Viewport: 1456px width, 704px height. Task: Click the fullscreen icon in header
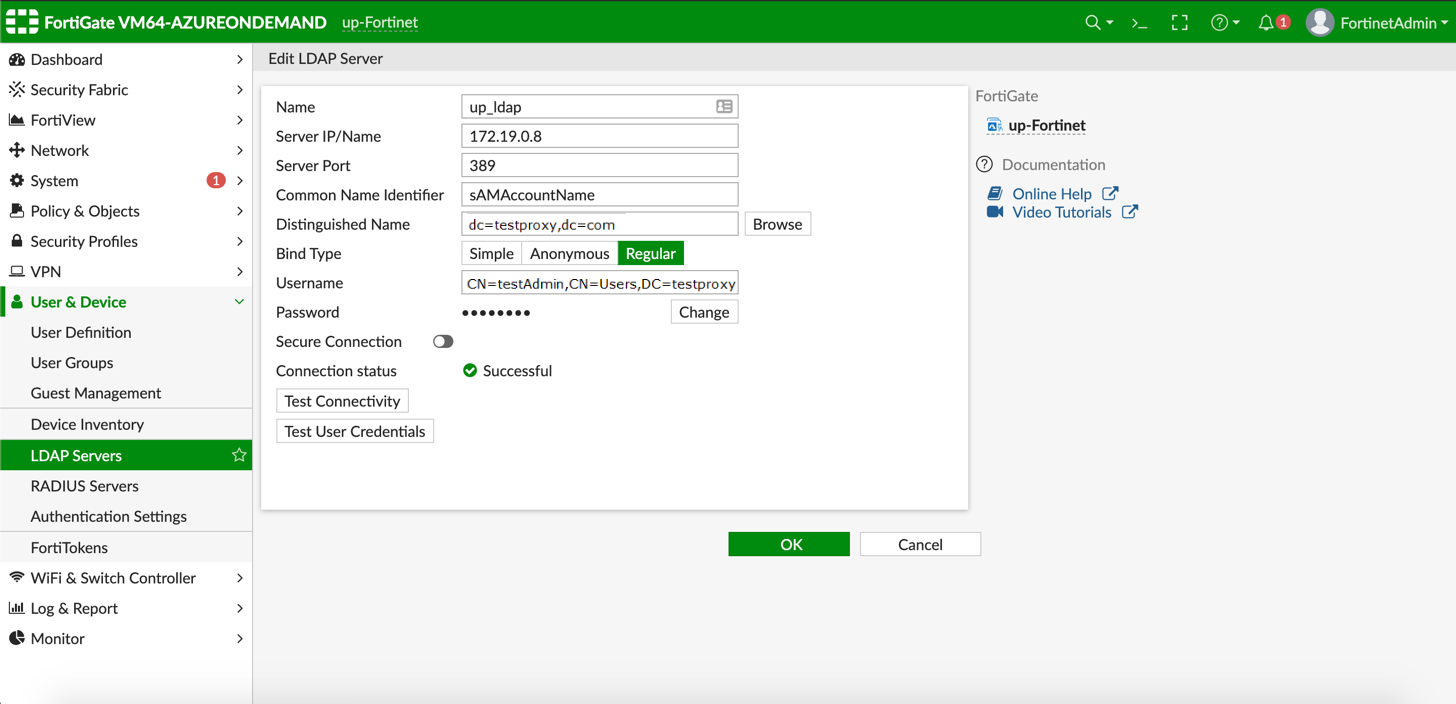tap(1180, 22)
